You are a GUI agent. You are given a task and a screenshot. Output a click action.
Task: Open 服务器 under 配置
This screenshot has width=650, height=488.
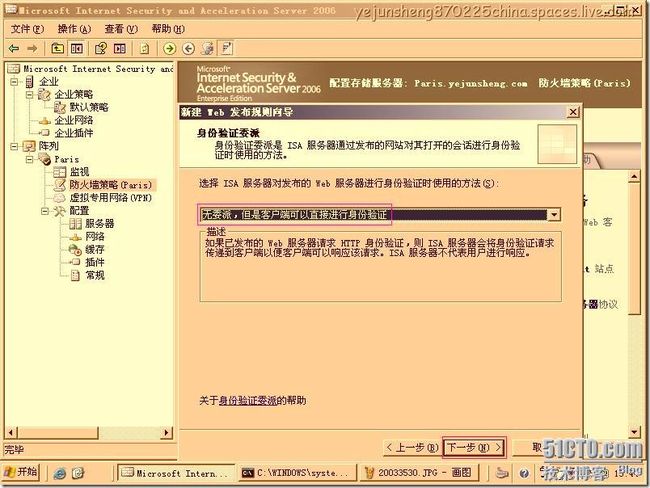coord(99,224)
